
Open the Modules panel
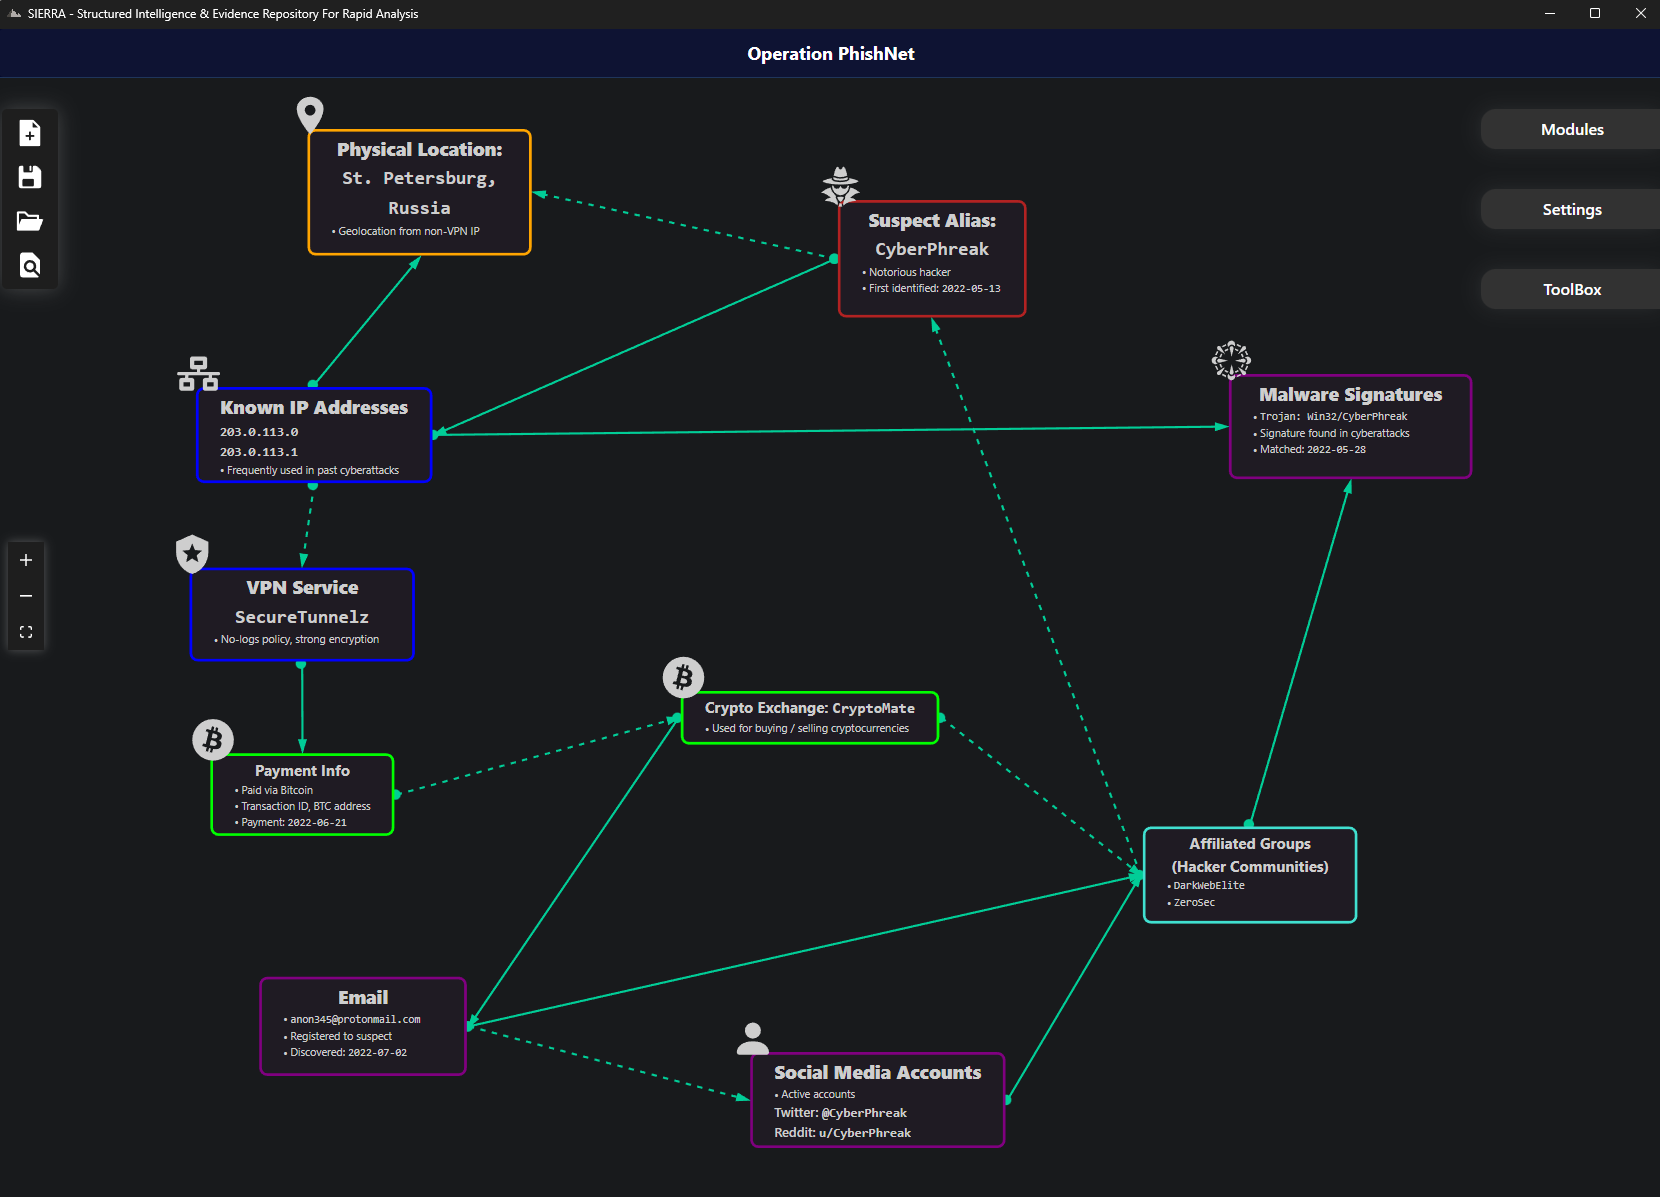[1571, 129]
